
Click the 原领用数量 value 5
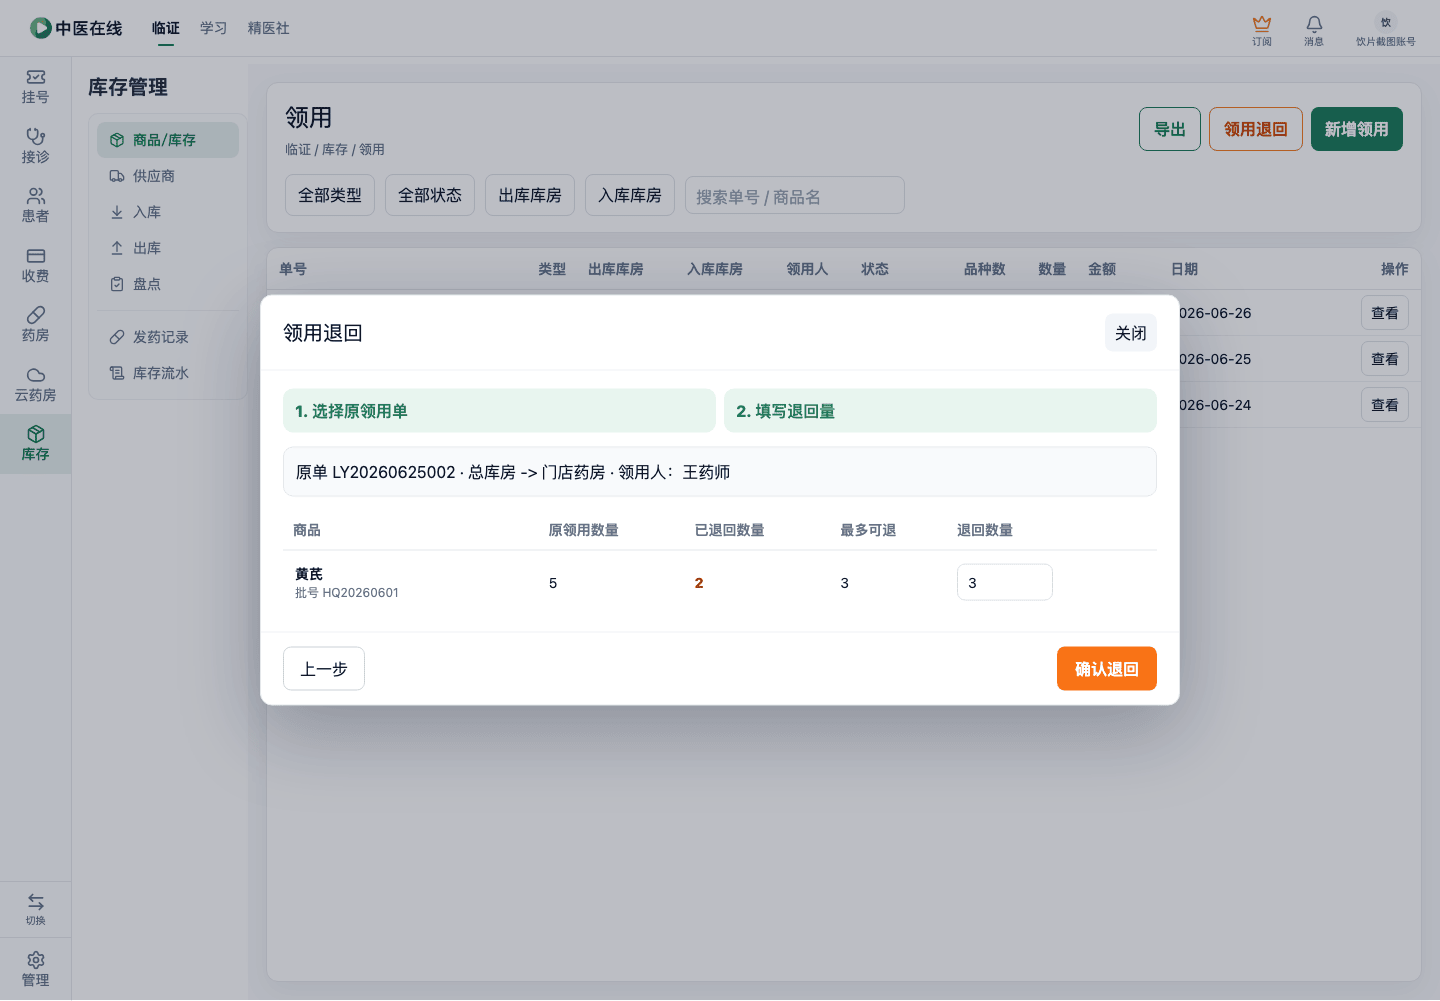point(553,583)
